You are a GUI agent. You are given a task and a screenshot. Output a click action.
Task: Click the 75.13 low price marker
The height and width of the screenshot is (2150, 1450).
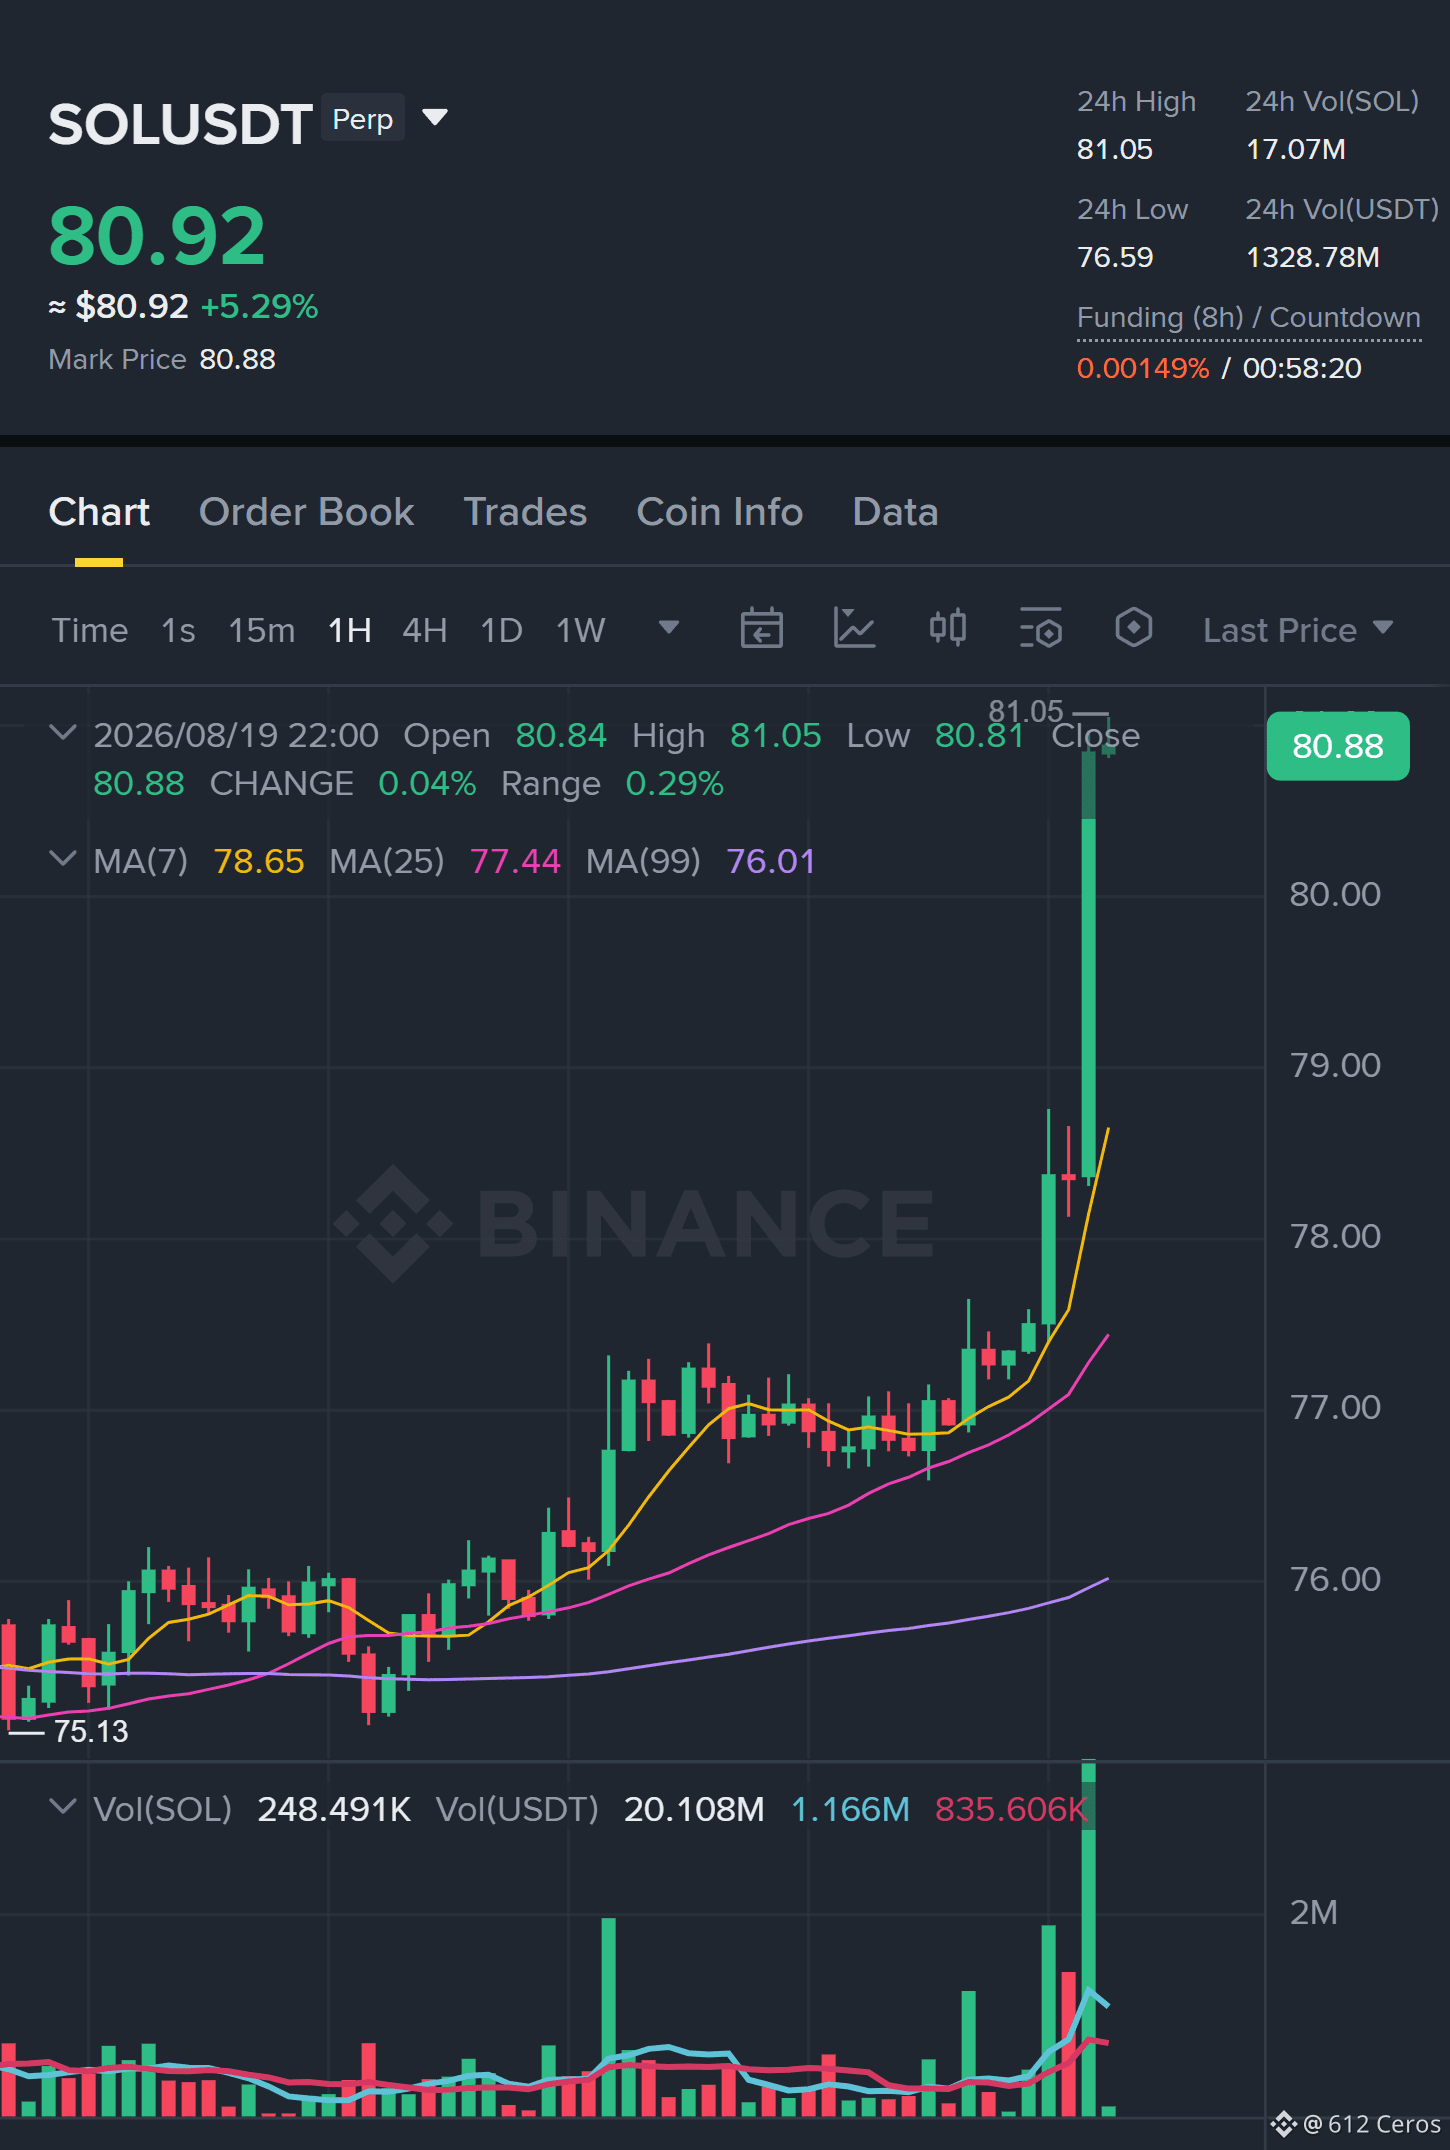click(91, 1731)
